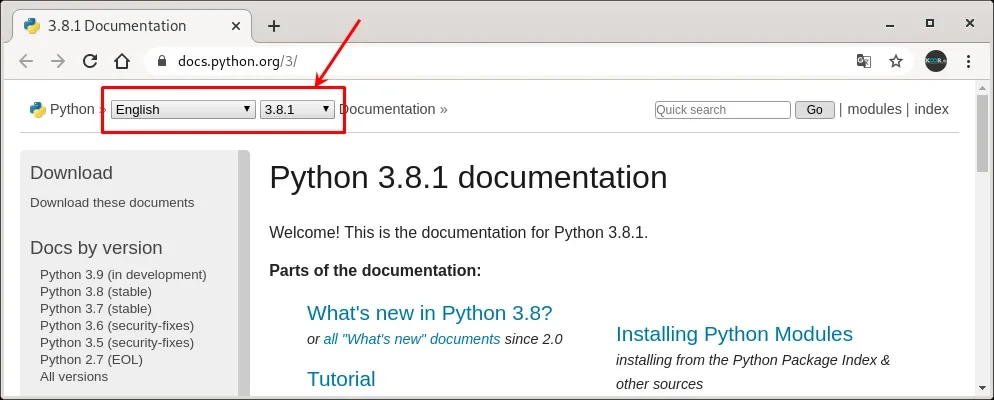Open the index link

931,109
